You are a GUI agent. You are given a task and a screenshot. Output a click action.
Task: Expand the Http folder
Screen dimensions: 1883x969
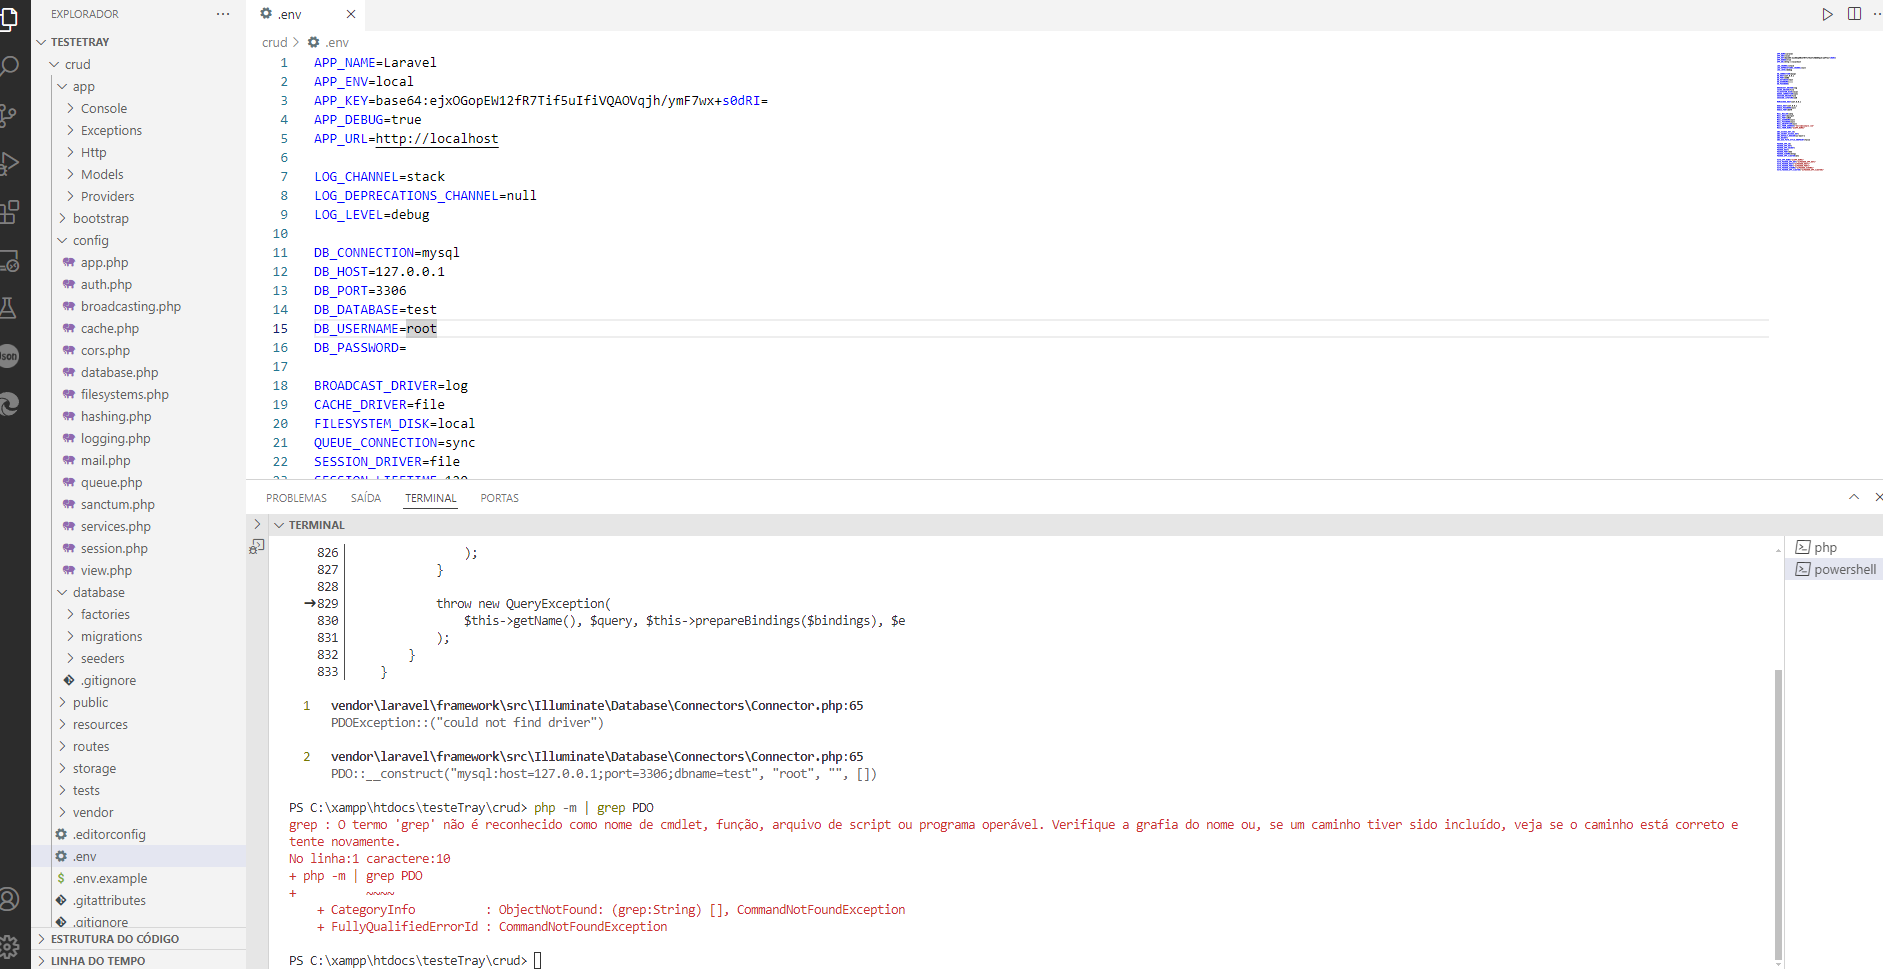(139, 152)
